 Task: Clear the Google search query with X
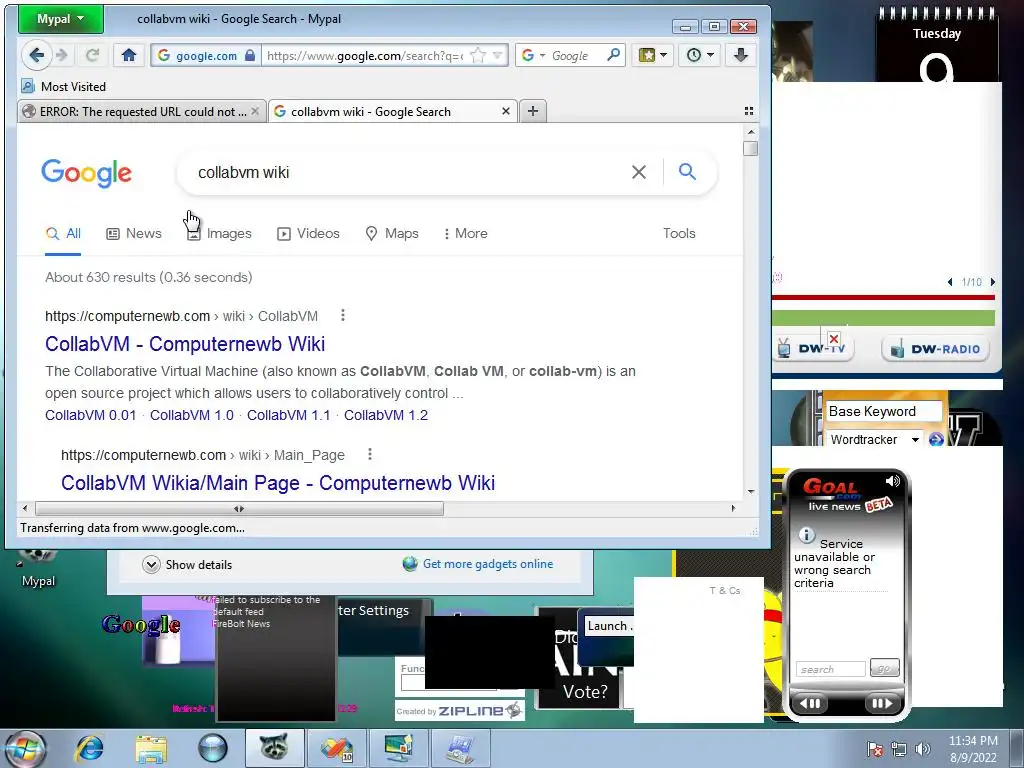pyautogui.click(x=639, y=172)
